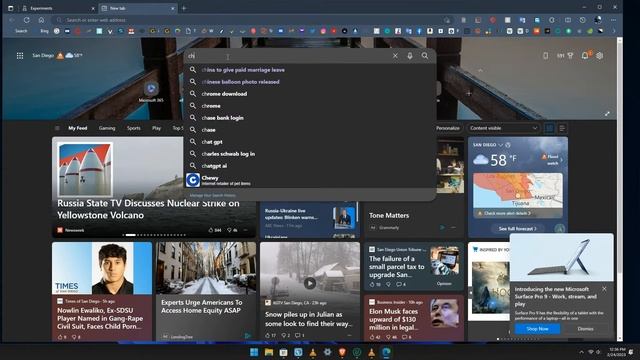Image resolution: width=640 pixels, height=360 pixels.
Task: Clear the search box with the X icon
Action: point(395,56)
